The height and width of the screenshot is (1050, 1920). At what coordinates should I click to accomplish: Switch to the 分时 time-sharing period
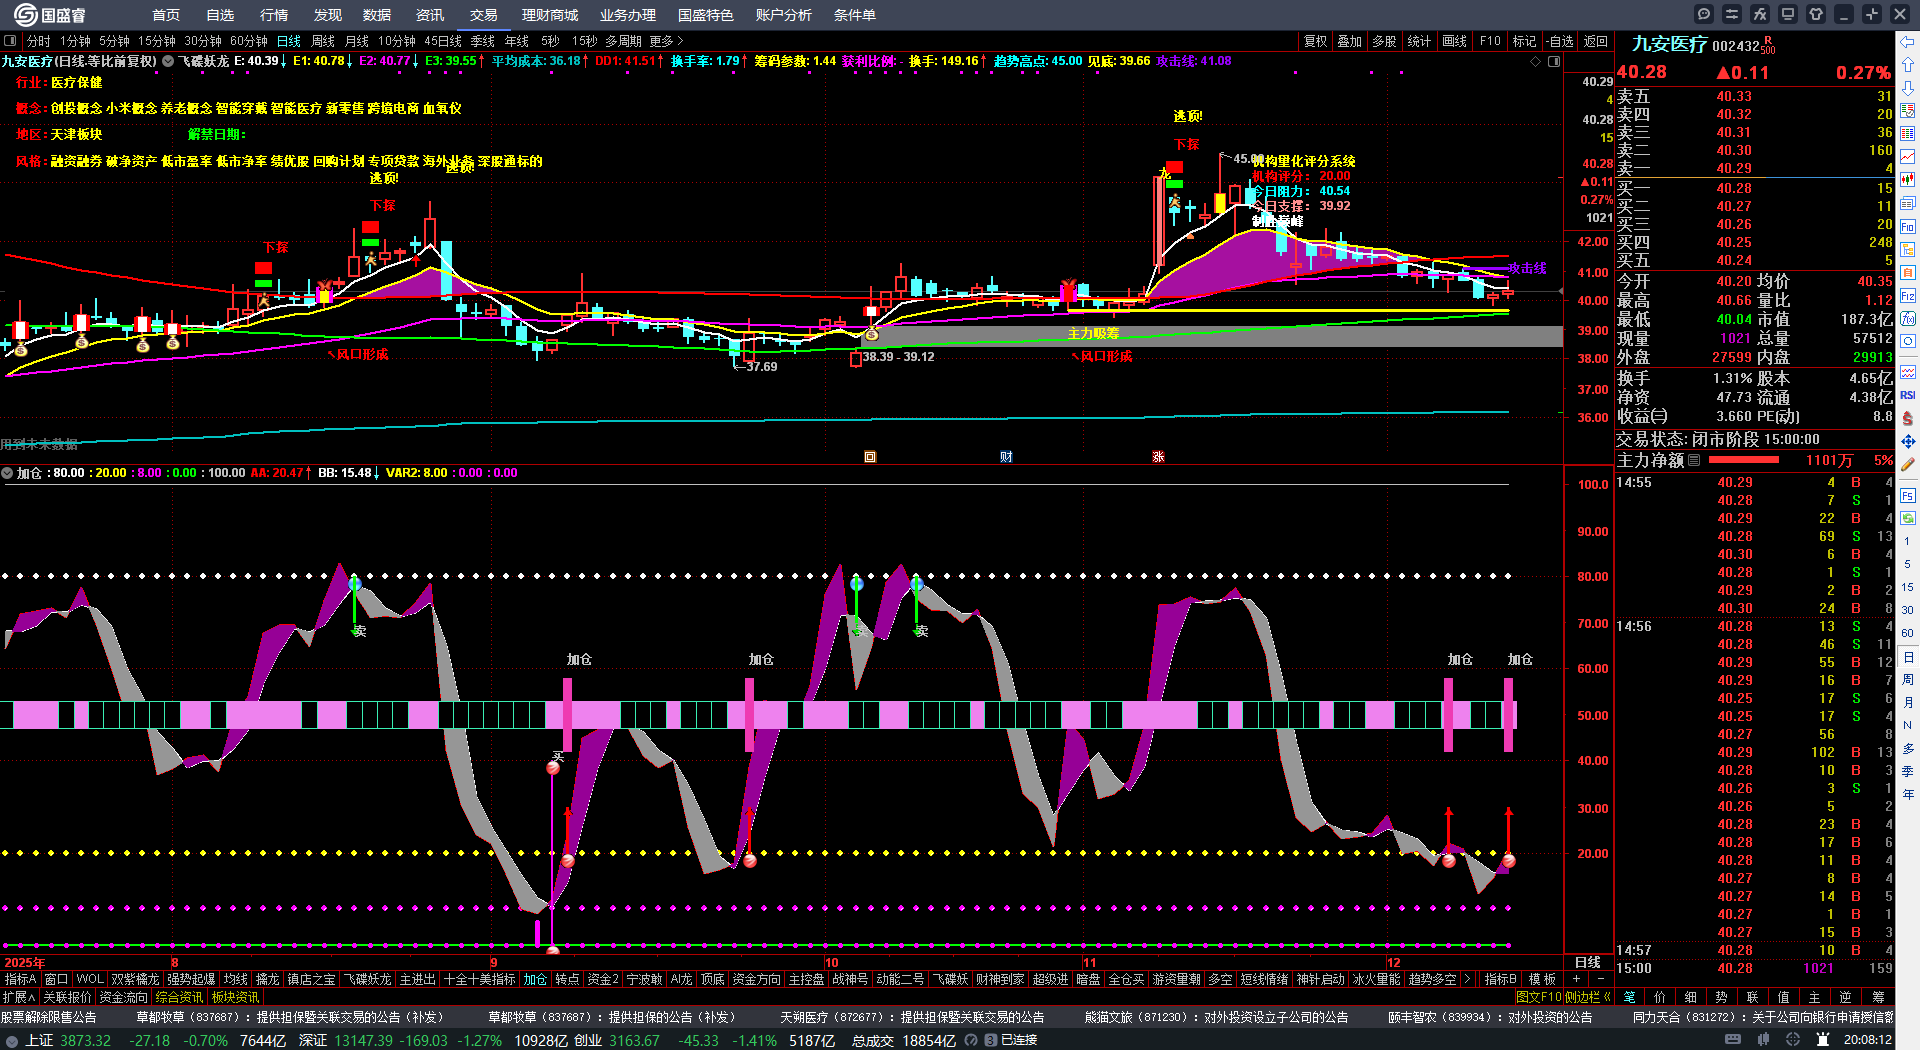(38, 41)
